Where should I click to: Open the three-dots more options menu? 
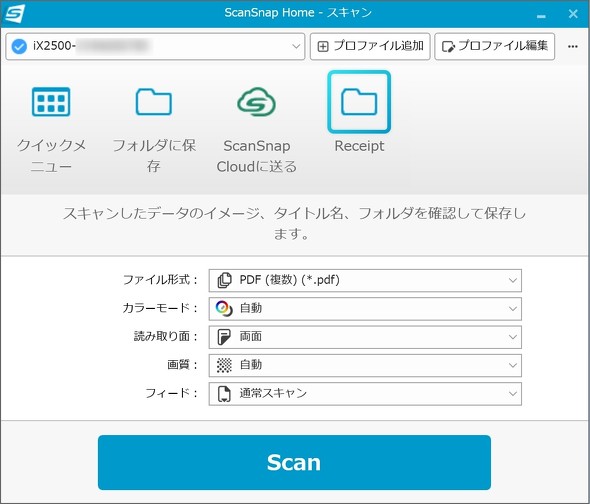coord(573,46)
